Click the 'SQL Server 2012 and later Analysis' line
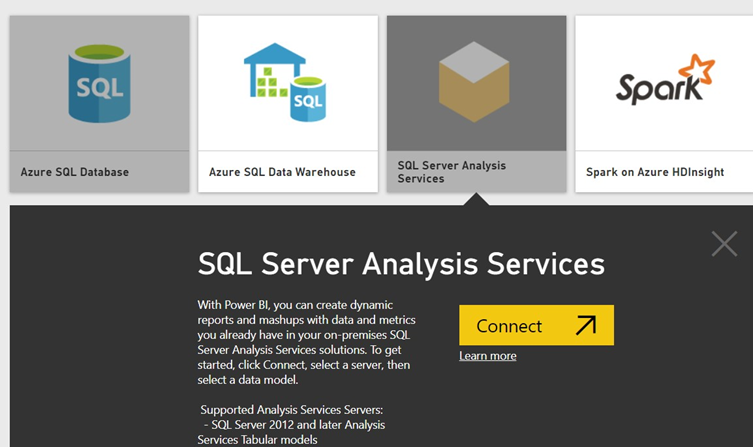Image resolution: width=753 pixels, height=447 pixels. 294,425
